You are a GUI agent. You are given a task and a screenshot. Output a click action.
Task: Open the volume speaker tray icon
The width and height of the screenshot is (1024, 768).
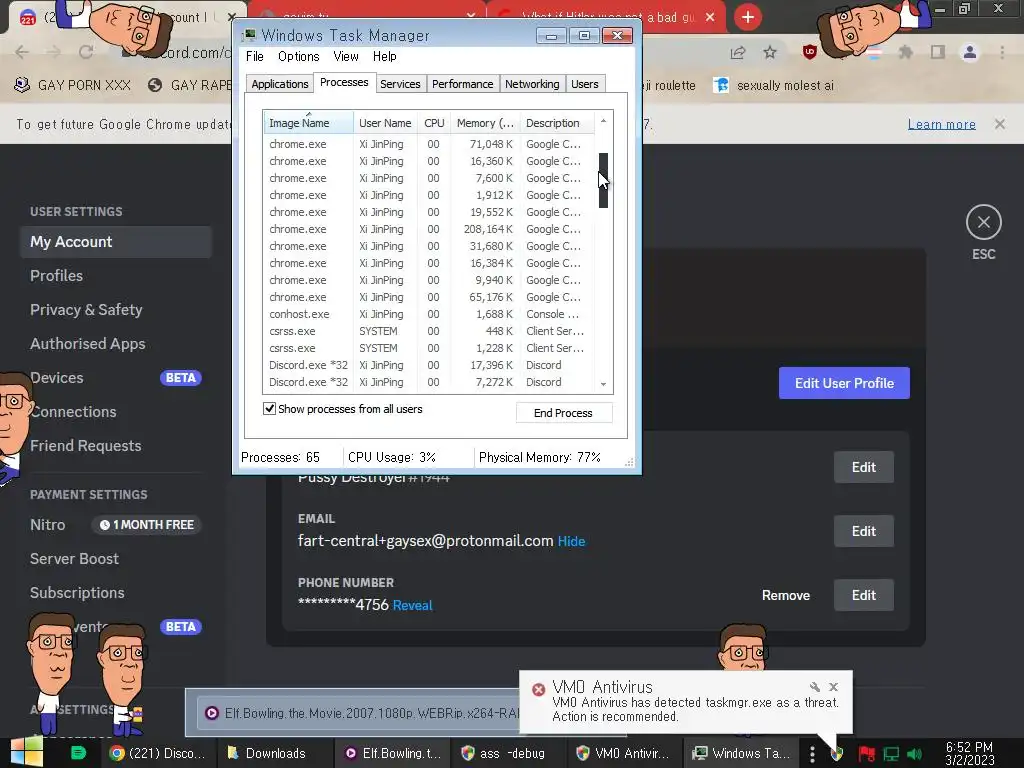click(x=915, y=754)
